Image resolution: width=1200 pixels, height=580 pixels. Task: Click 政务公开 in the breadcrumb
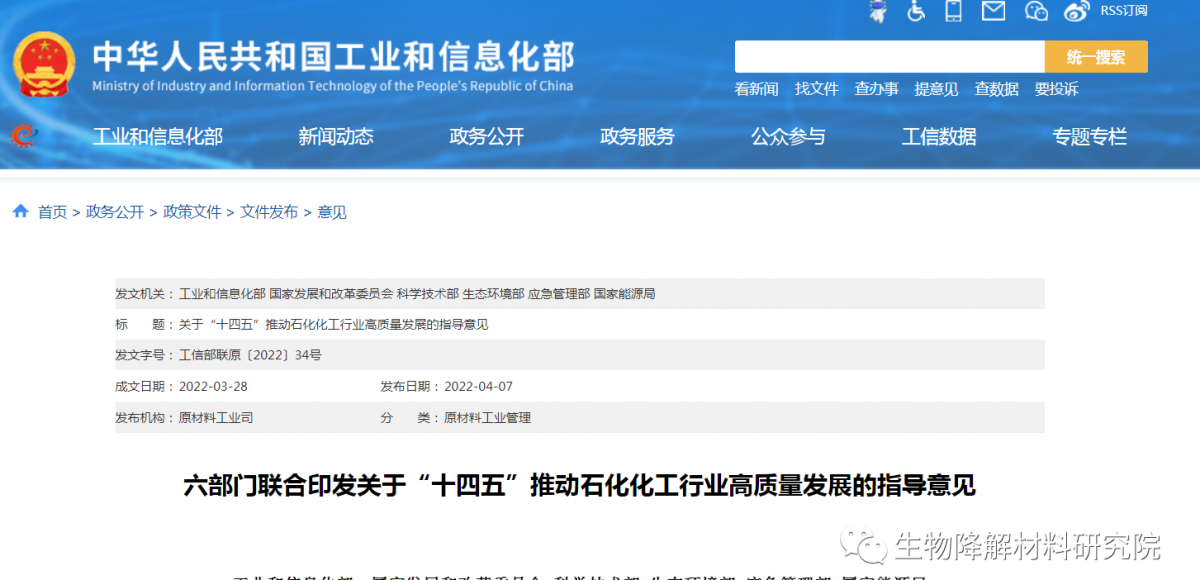[115, 212]
